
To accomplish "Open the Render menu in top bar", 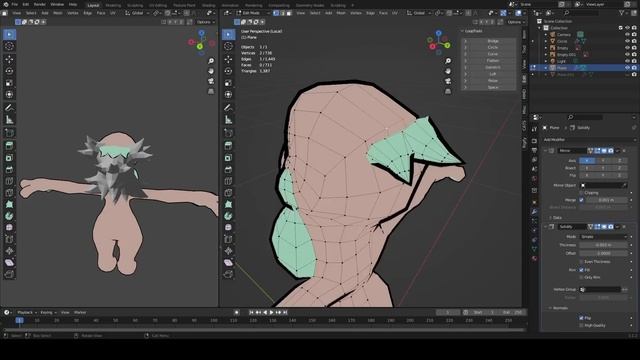I will (x=40, y=4).
